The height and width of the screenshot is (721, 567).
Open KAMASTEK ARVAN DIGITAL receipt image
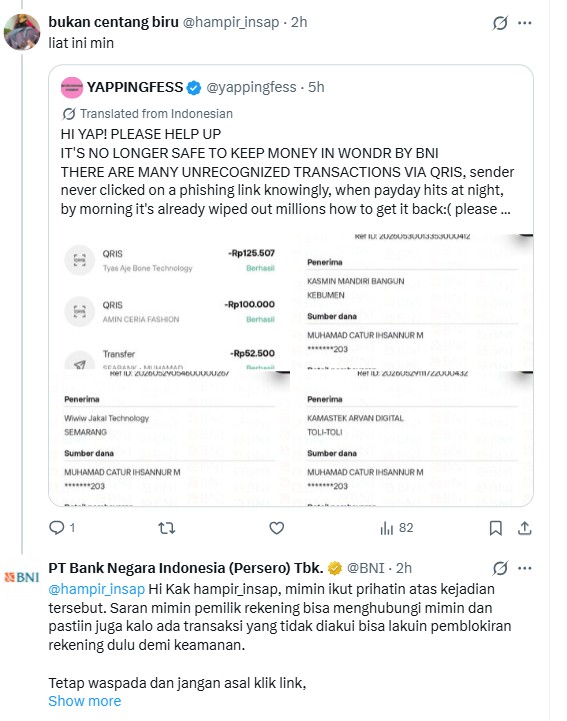pyautogui.click(x=412, y=439)
